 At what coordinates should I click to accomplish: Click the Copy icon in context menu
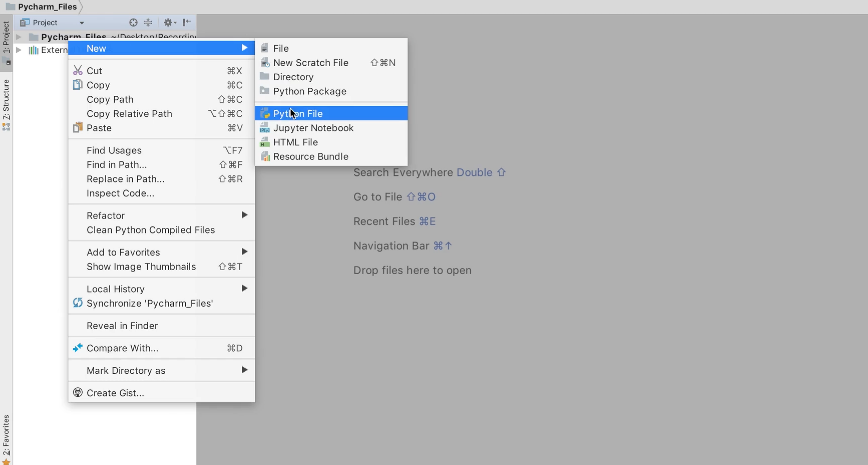pos(78,85)
